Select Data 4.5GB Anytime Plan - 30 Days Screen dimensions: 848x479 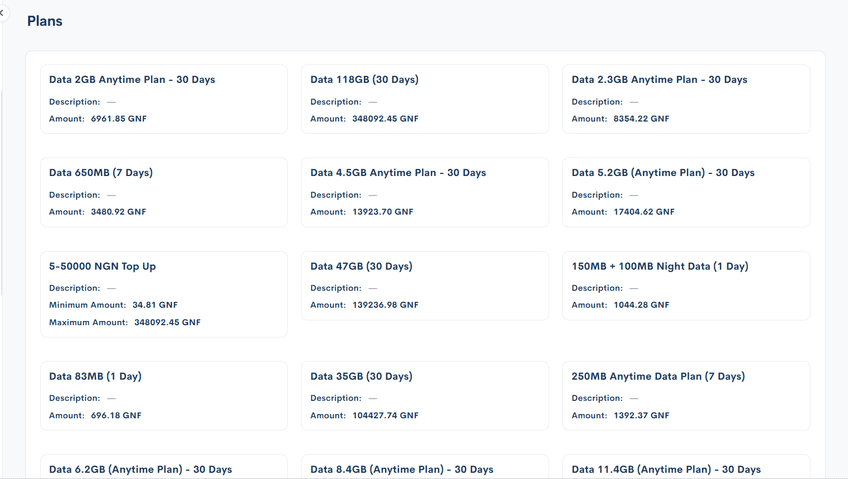click(398, 172)
